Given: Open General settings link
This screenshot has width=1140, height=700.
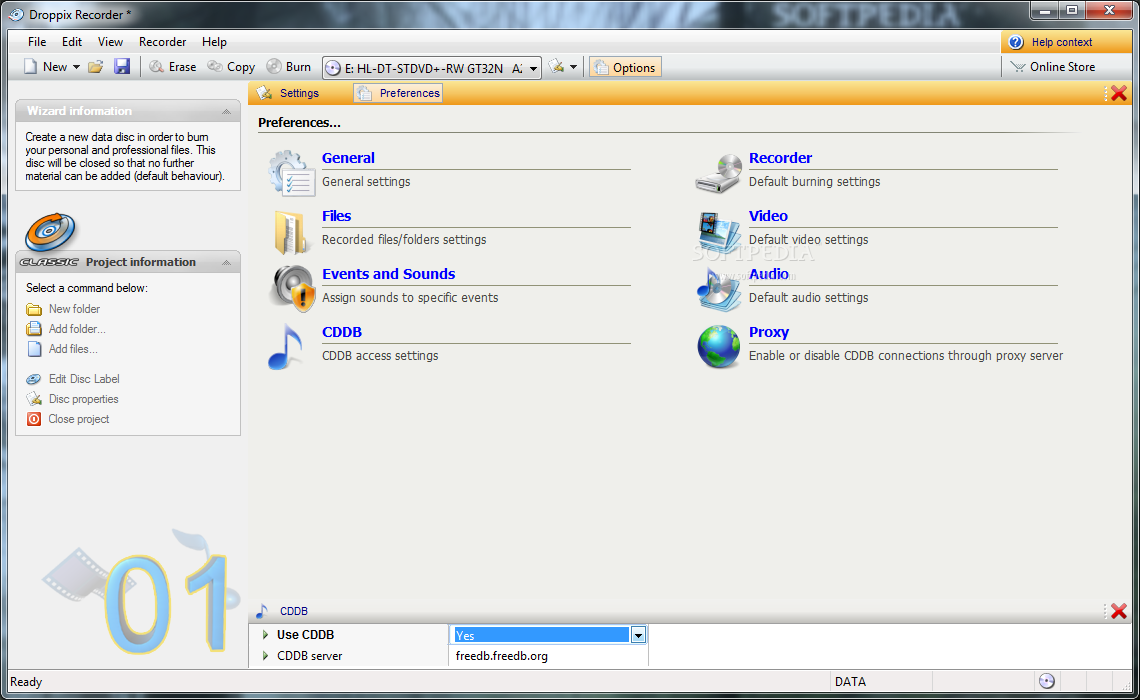Looking at the screenshot, I should 348,158.
